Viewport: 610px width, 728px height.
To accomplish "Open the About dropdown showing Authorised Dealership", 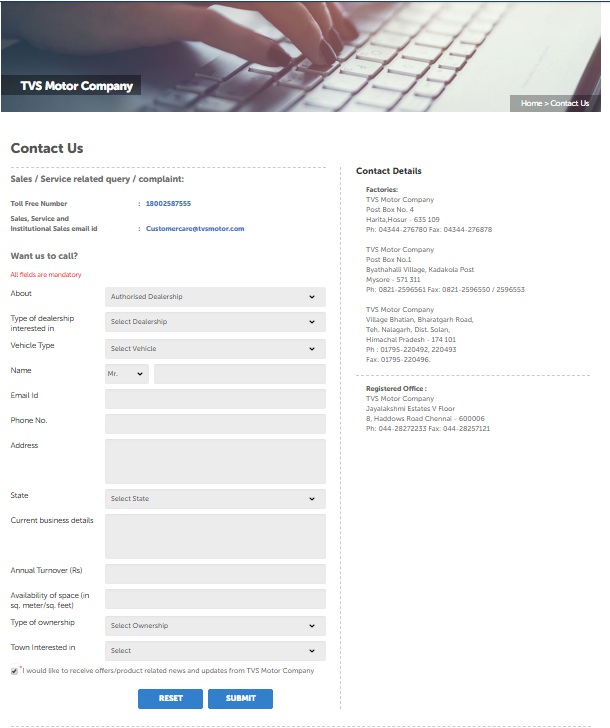I will click(x=215, y=297).
